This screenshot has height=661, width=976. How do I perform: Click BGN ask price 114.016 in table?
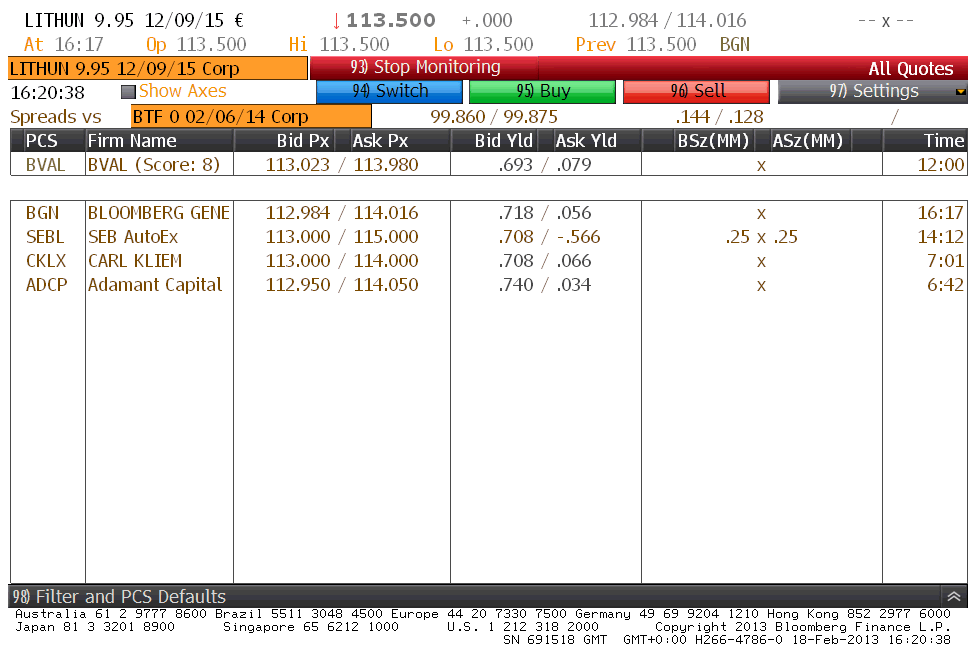coord(386,213)
